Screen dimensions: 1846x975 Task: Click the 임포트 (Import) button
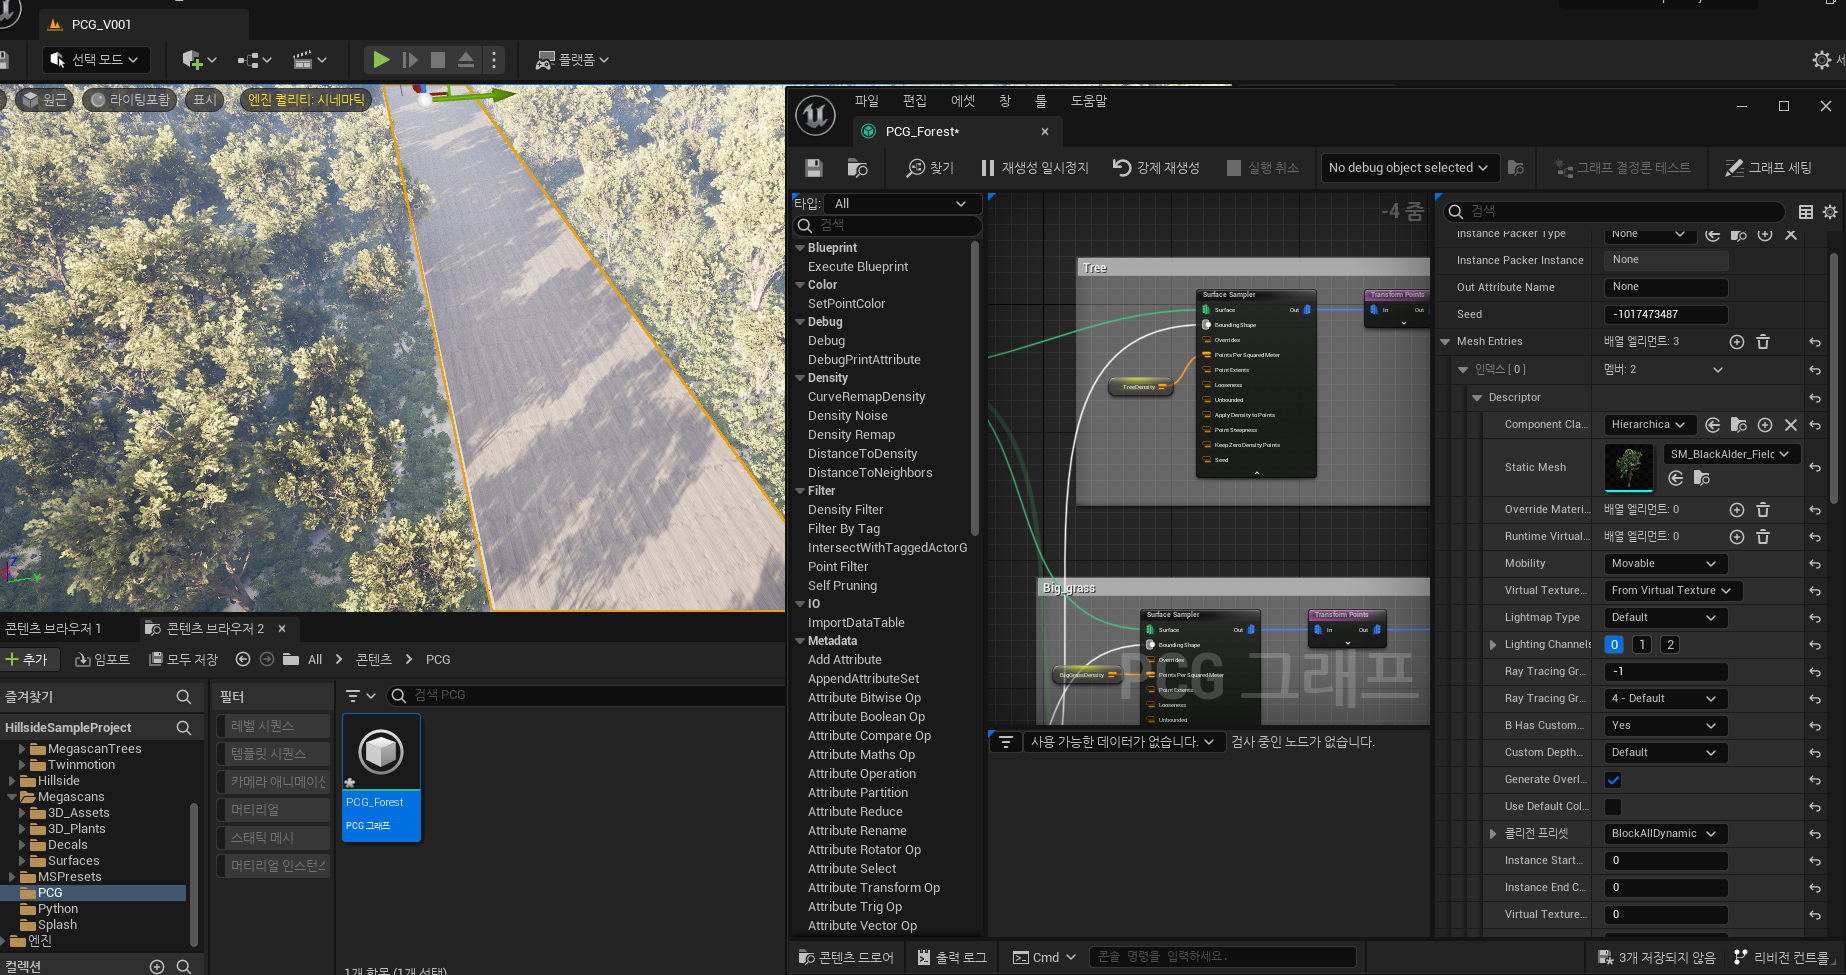tap(103, 659)
